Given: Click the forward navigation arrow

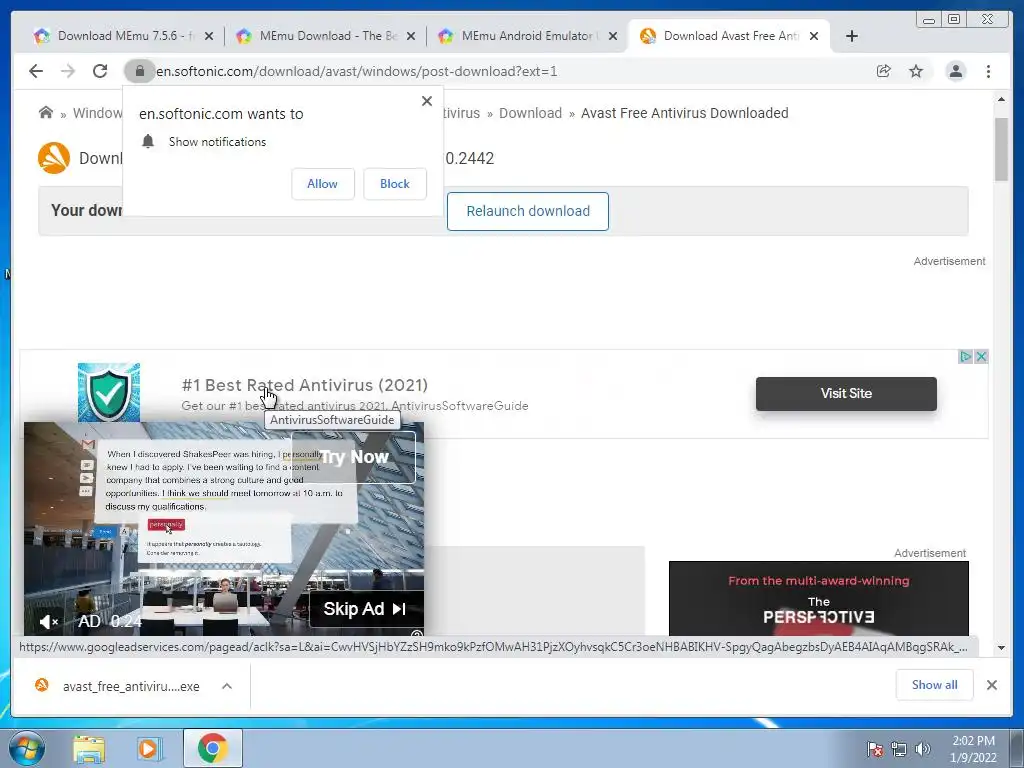Looking at the screenshot, I should point(68,71).
